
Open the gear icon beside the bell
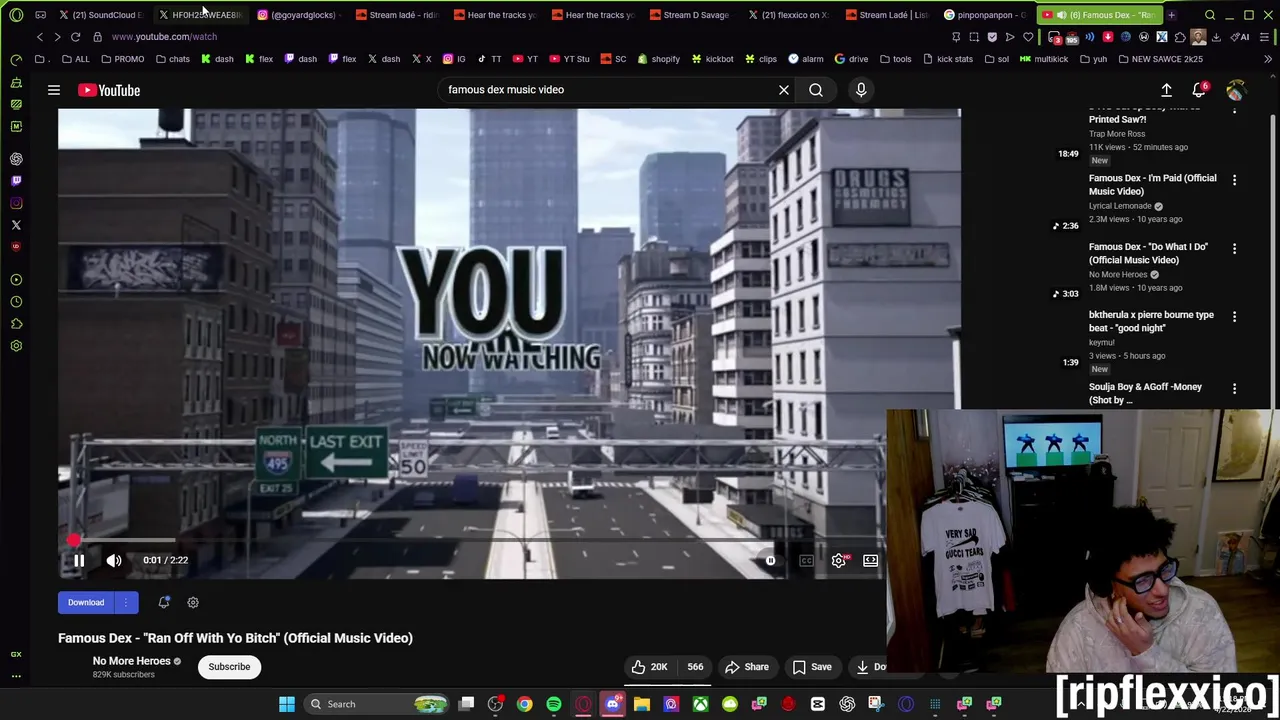click(x=193, y=602)
